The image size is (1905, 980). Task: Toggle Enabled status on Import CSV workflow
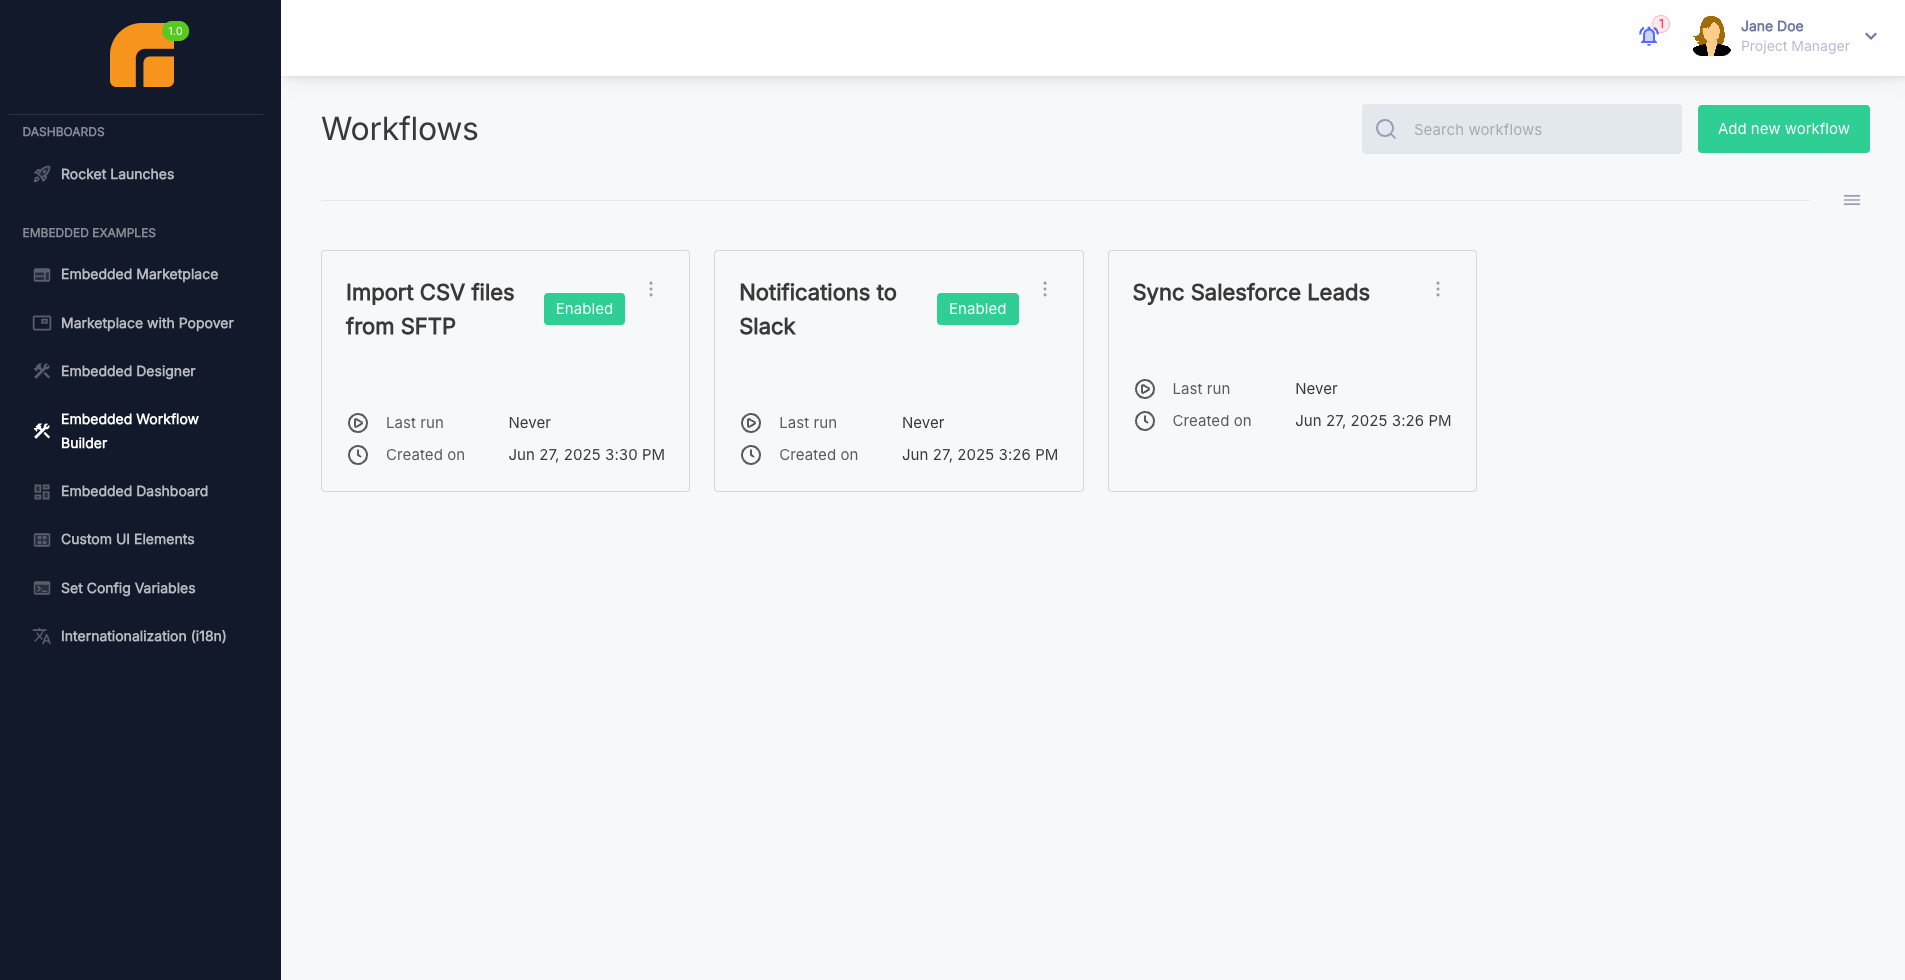583,308
